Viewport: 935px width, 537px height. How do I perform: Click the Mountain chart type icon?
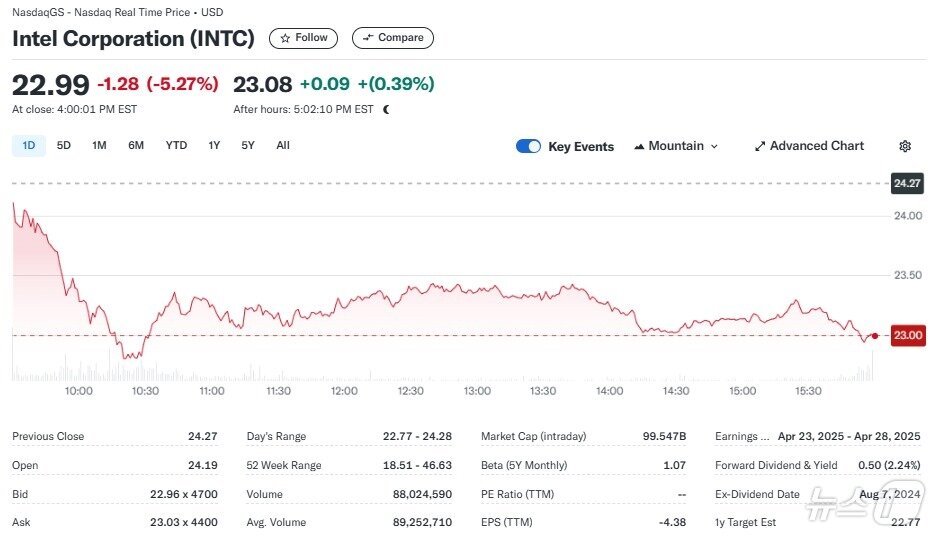click(639, 146)
